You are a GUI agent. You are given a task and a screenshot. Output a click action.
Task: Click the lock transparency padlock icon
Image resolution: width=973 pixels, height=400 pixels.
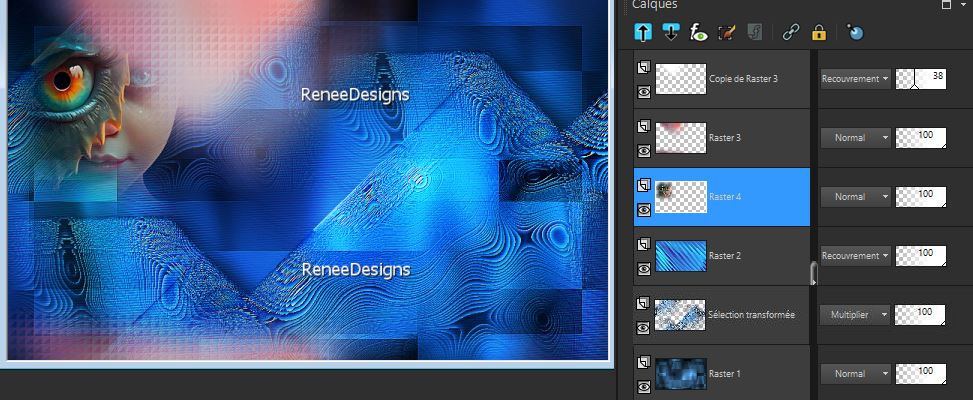pos(819,32)
